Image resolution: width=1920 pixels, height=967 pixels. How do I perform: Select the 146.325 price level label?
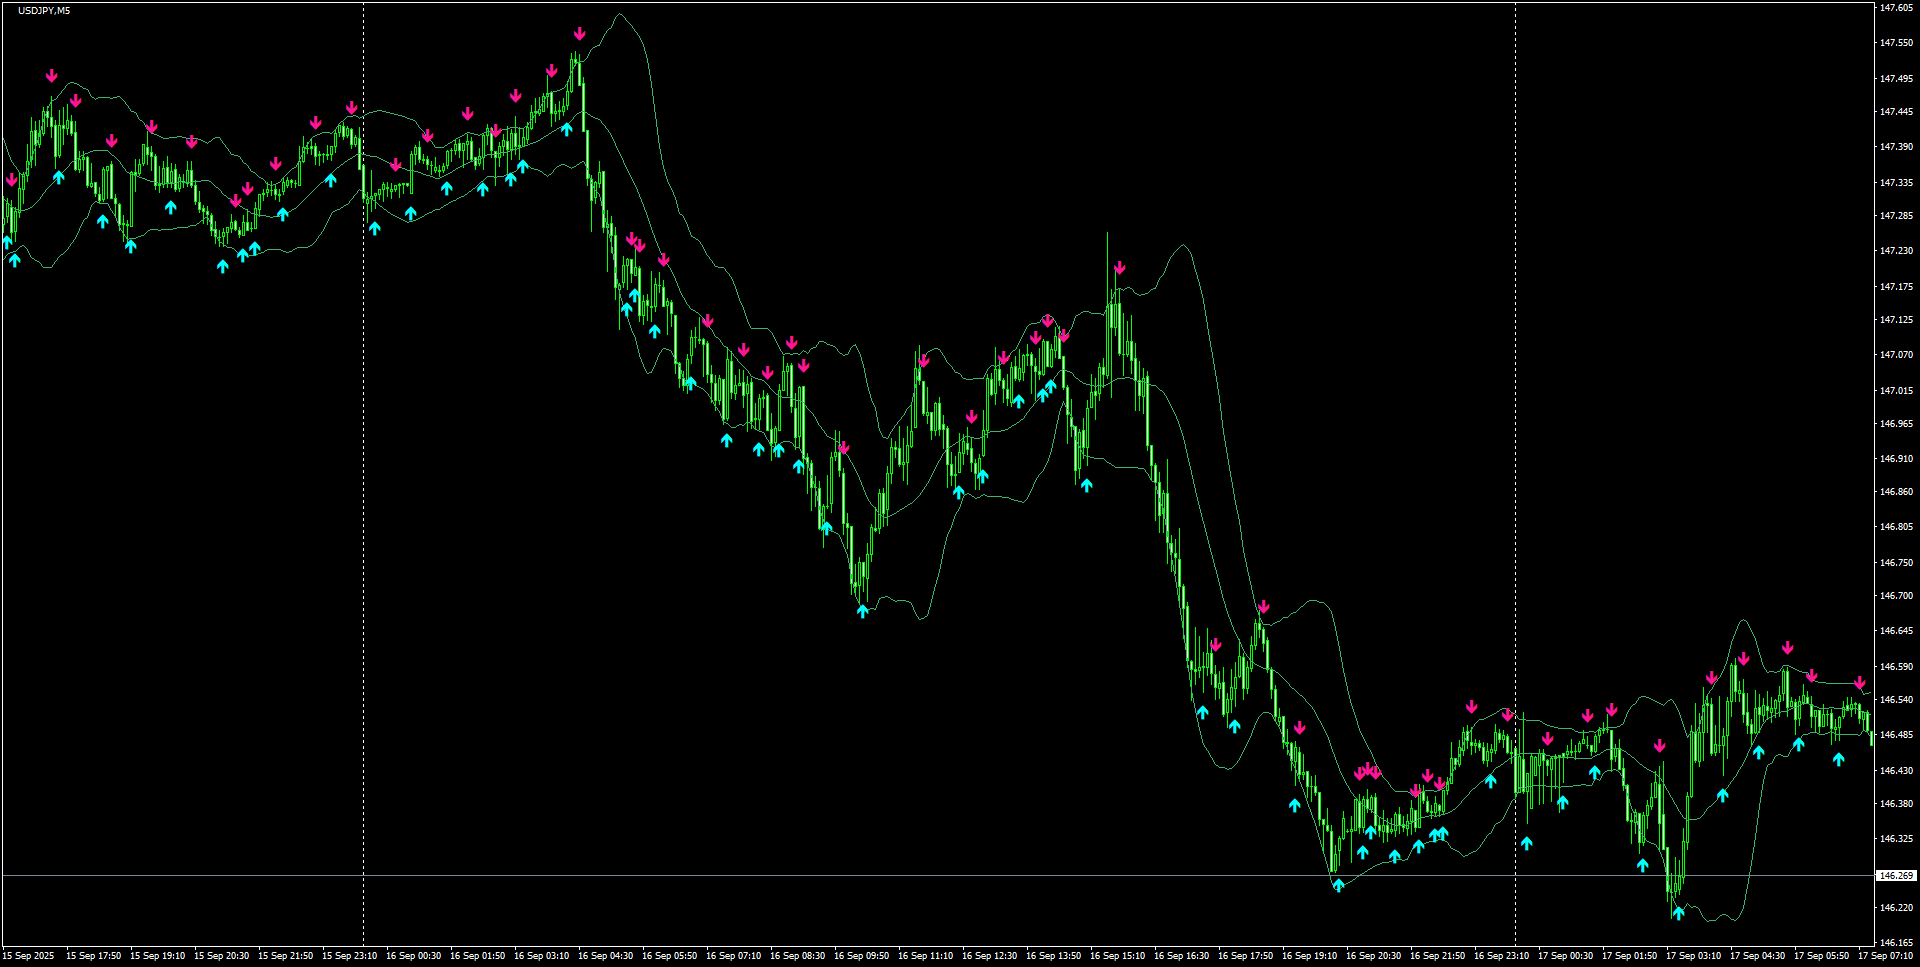coord(1896,839)
